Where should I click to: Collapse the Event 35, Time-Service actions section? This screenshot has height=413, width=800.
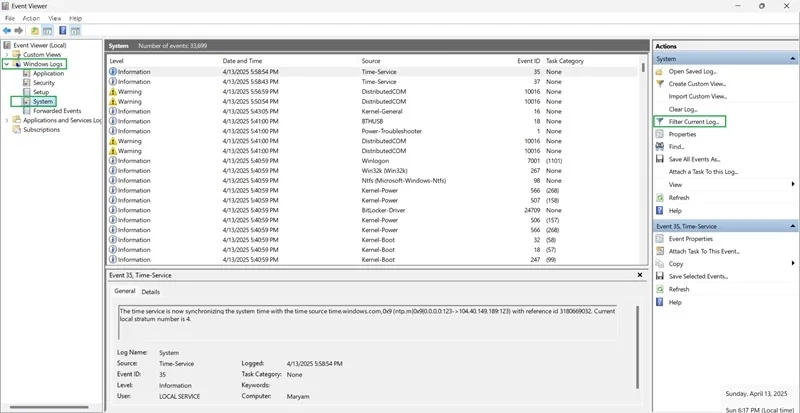793,226
